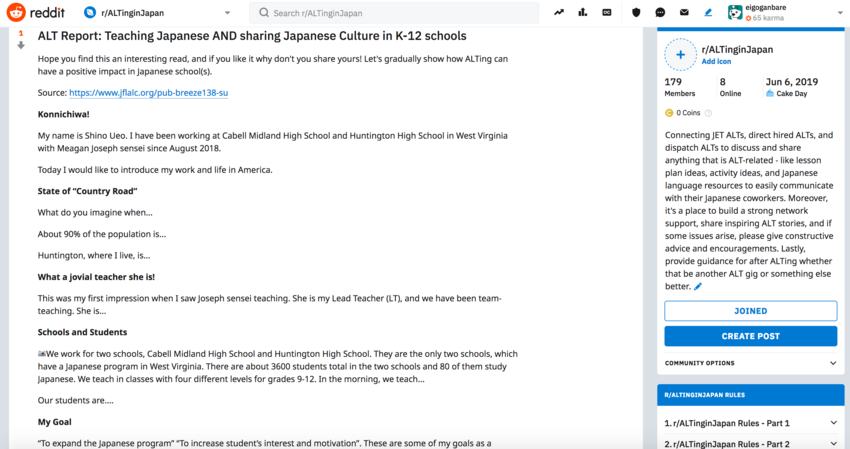Screen dimensions: 850x449
Task: Click the 8 Online count
Action: 730,87
